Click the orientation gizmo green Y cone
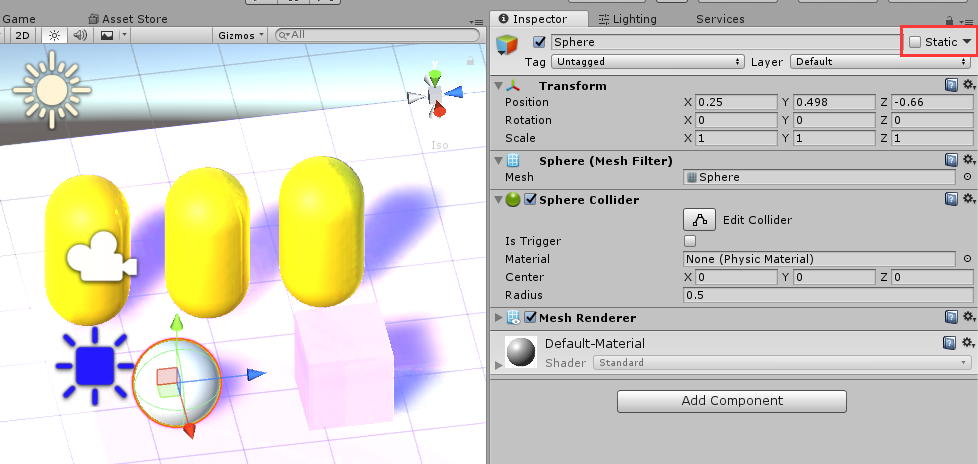 click(435, 77)
